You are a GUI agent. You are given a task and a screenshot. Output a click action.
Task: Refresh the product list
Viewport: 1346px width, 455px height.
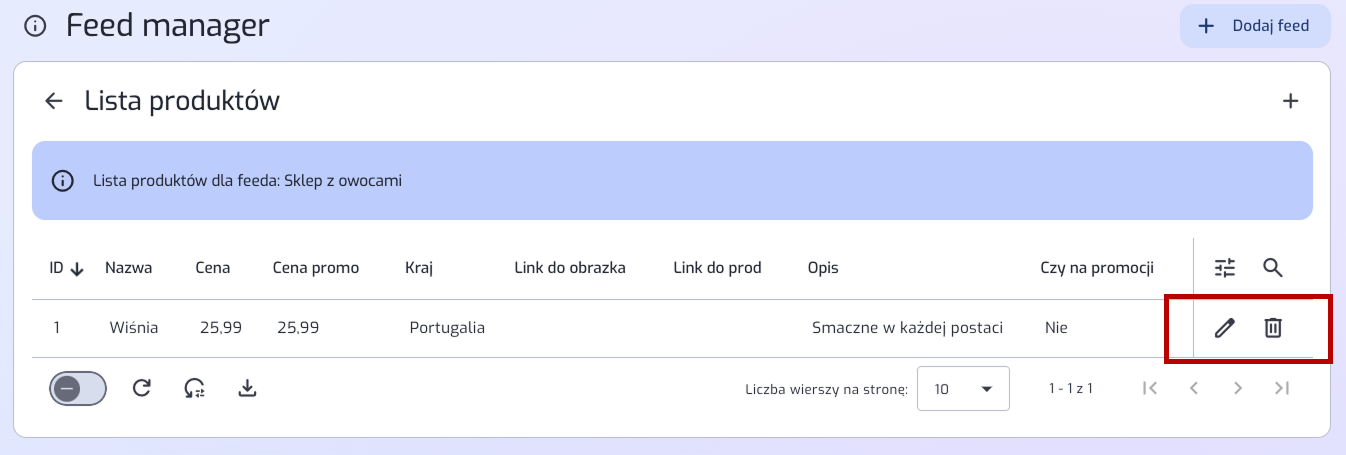pos(142,388)
